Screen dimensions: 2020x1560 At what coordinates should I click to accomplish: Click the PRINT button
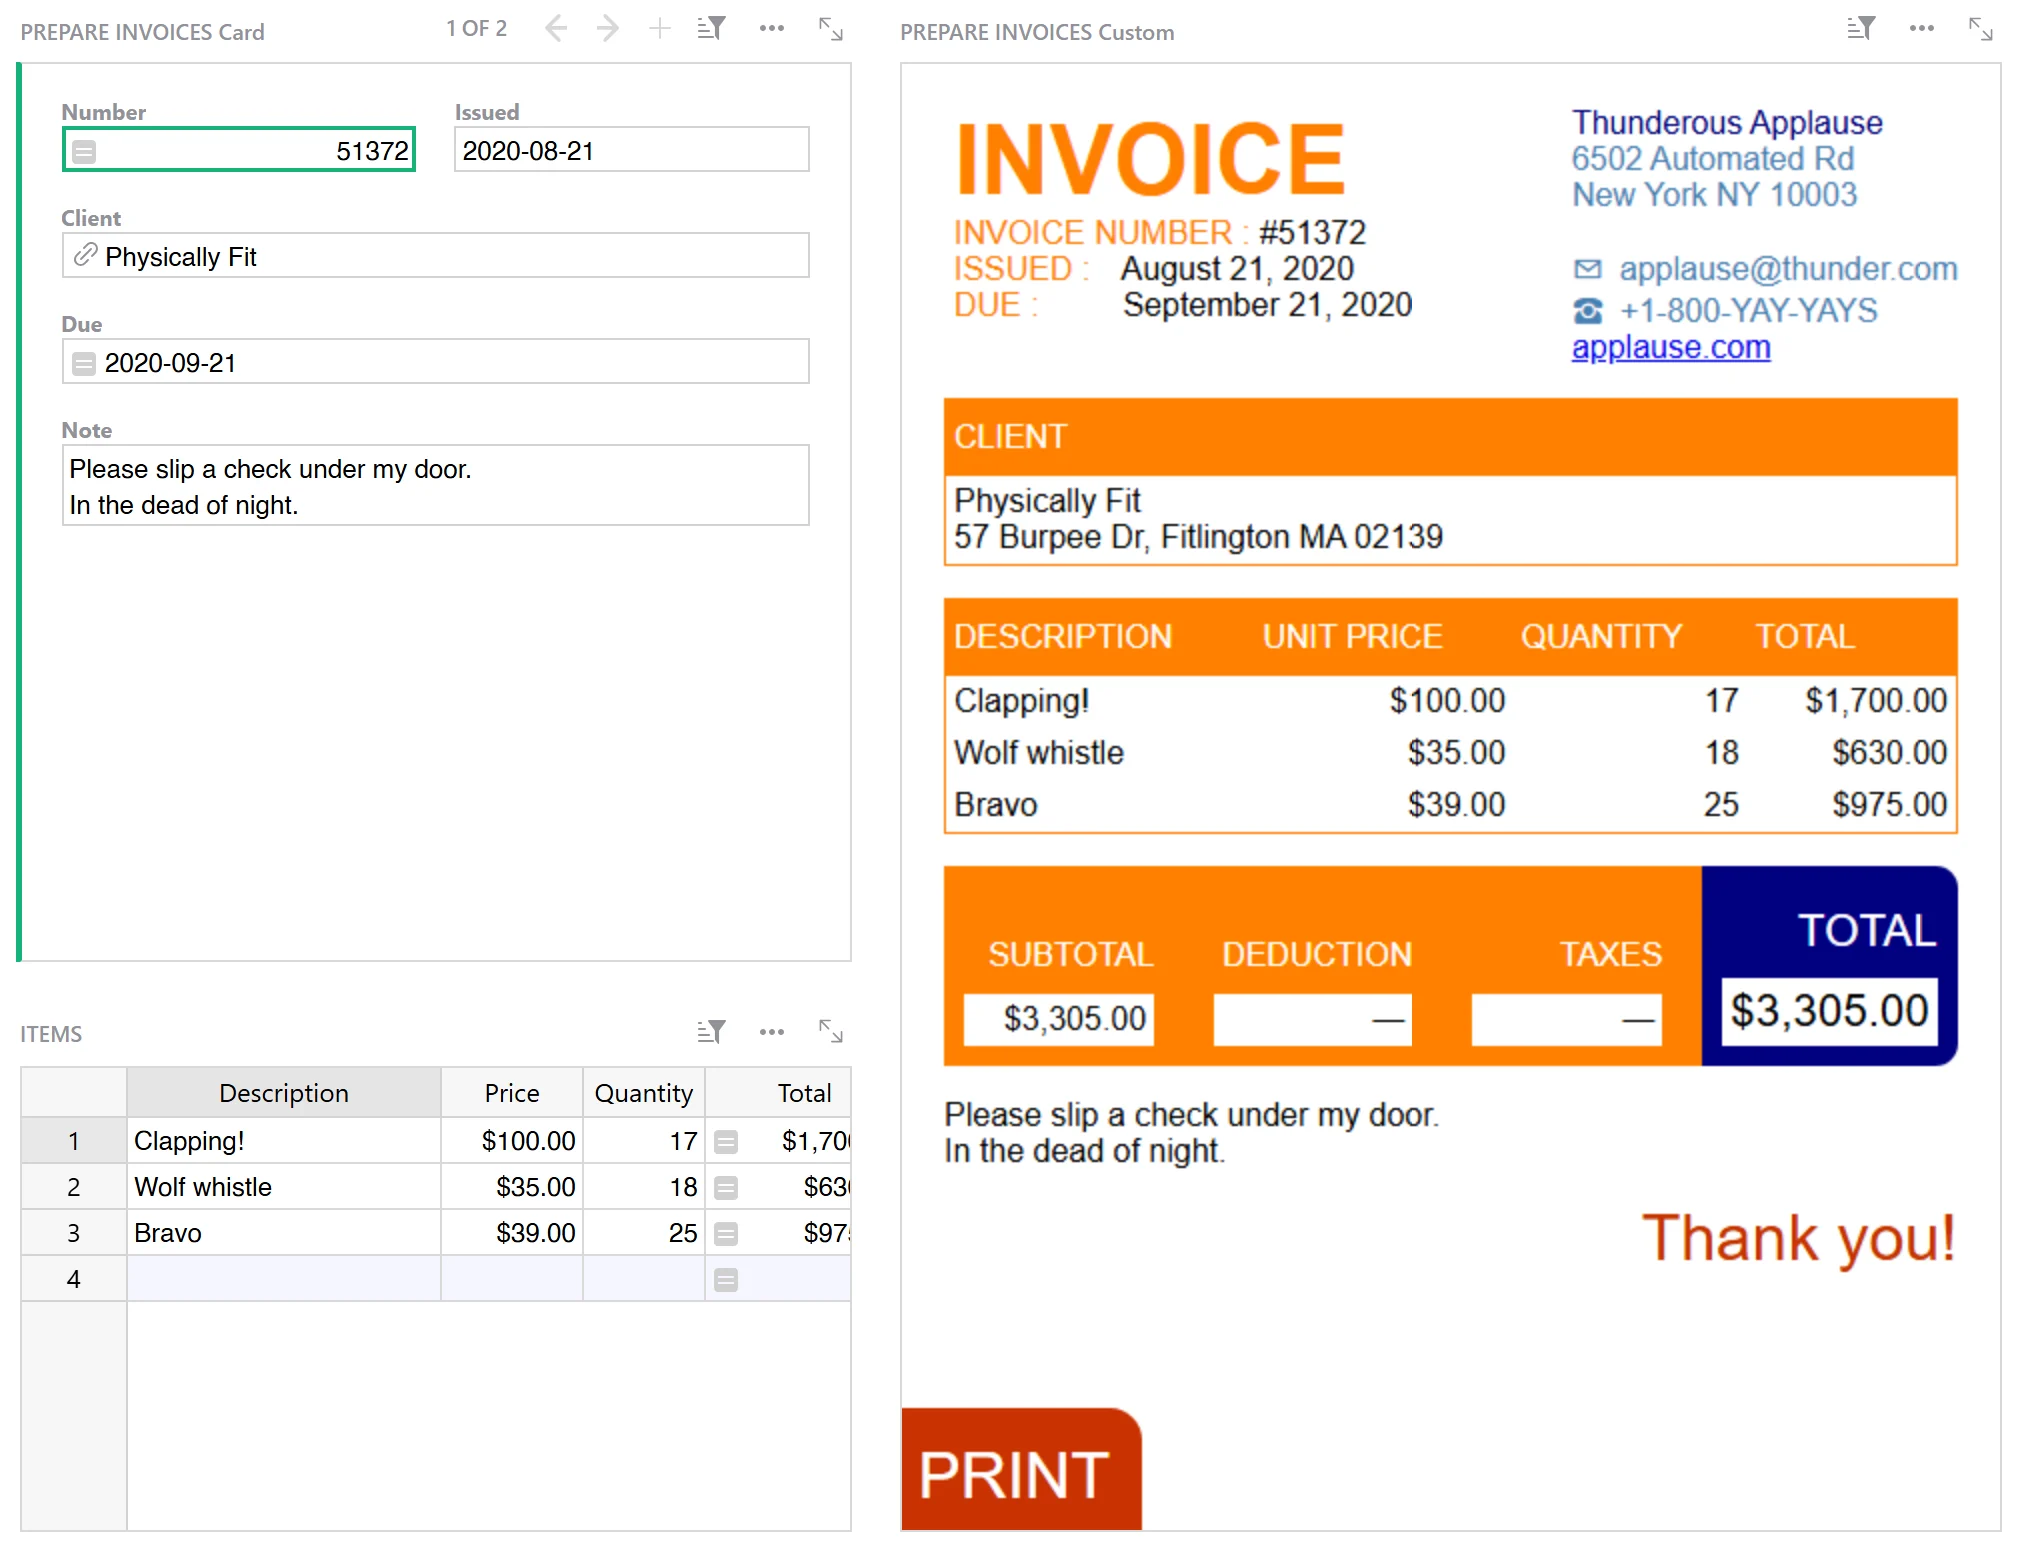1021,1469
